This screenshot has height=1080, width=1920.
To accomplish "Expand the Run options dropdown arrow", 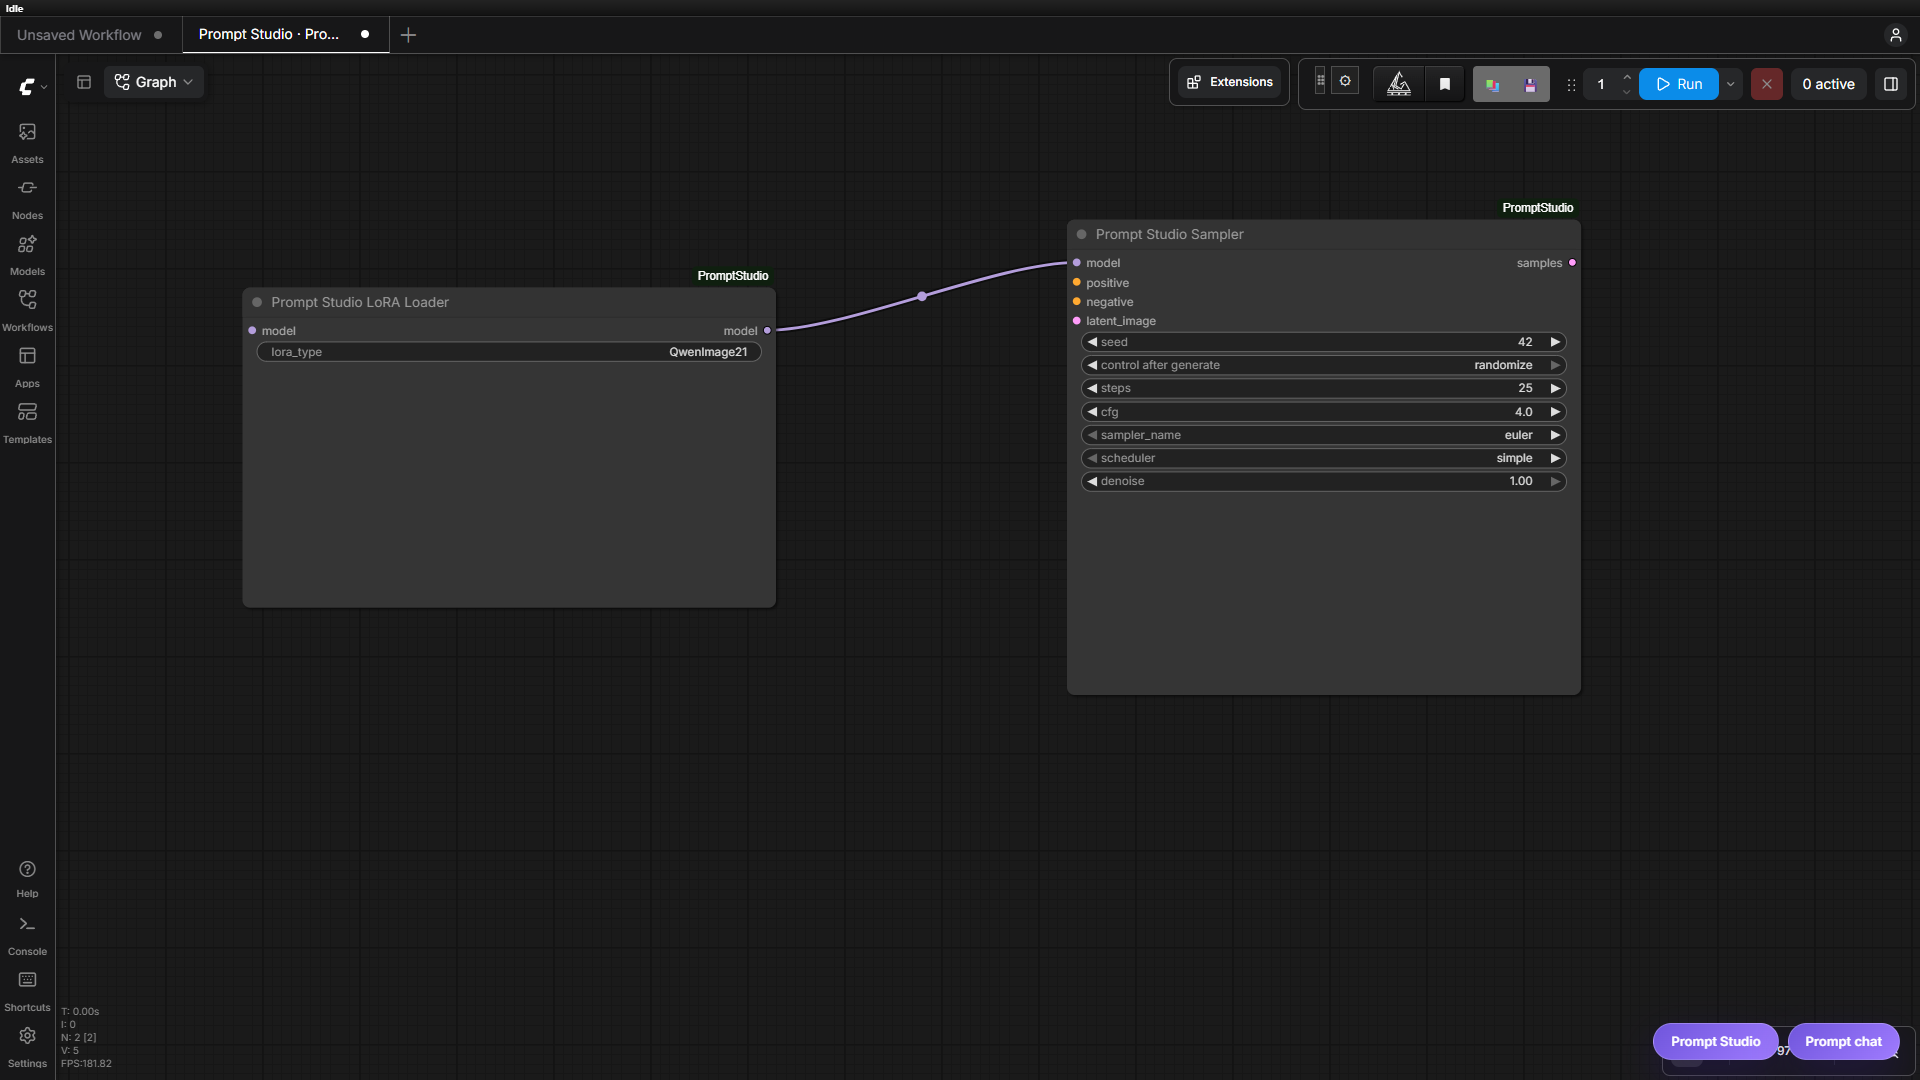I will tap(1730, 84).
